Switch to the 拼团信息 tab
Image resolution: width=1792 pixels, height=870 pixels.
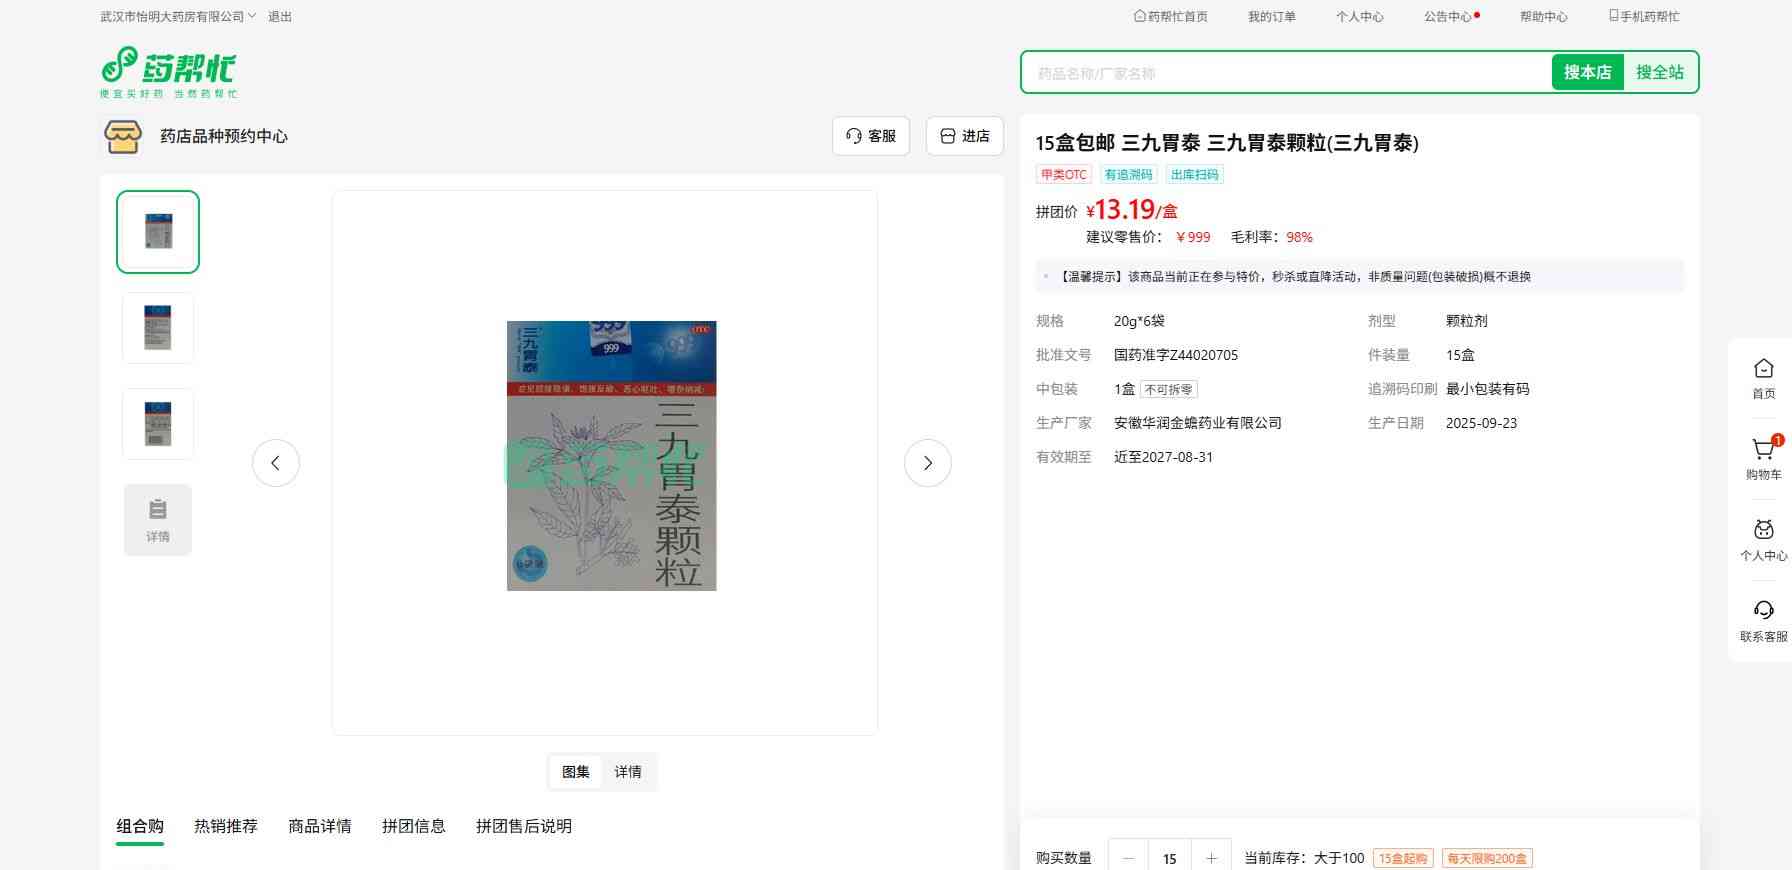coord(414,826)
